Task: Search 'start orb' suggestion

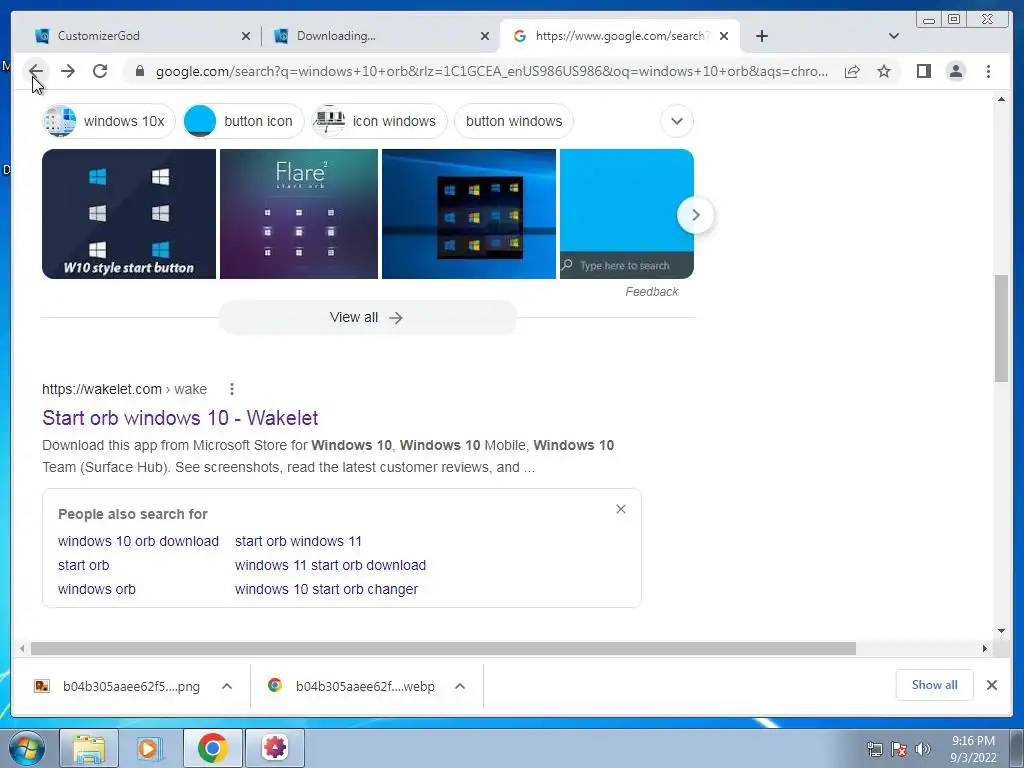Action: click(x=84, y=566)
